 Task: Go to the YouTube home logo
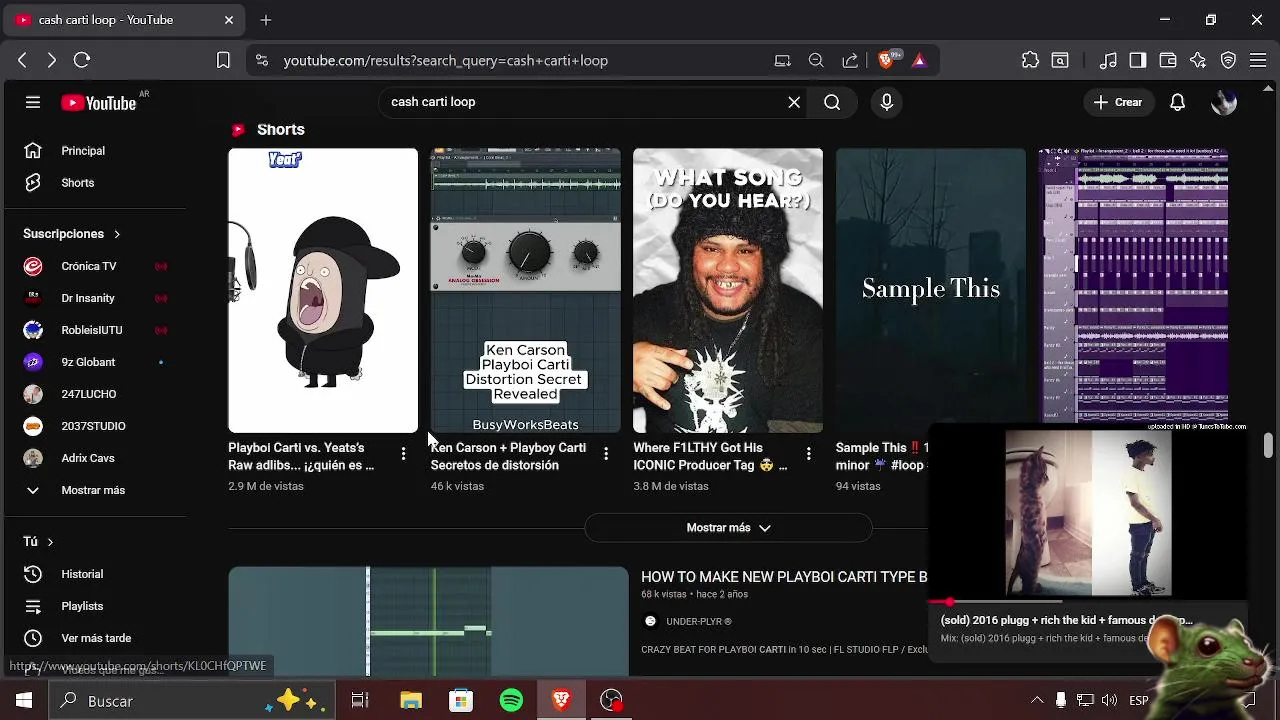point(98,103)
